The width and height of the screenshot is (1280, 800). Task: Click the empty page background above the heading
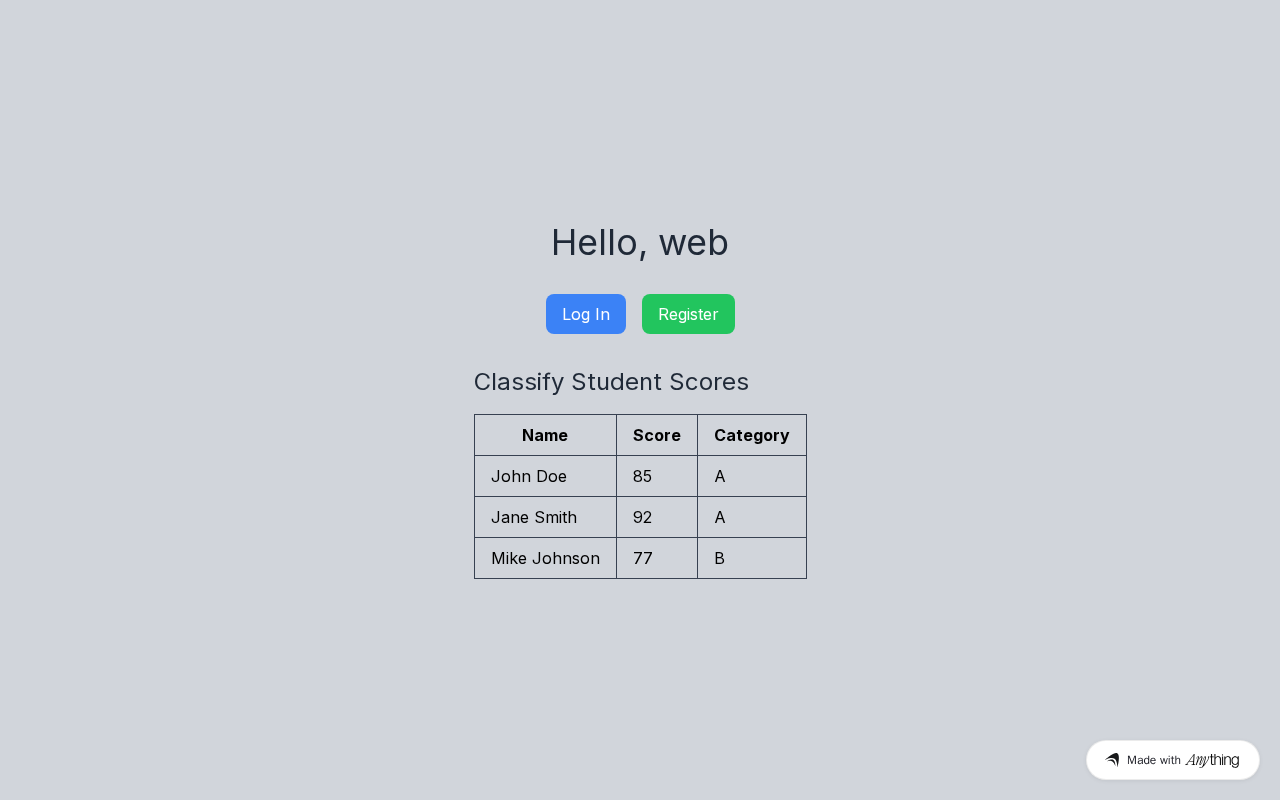click(x=640, y=100)
